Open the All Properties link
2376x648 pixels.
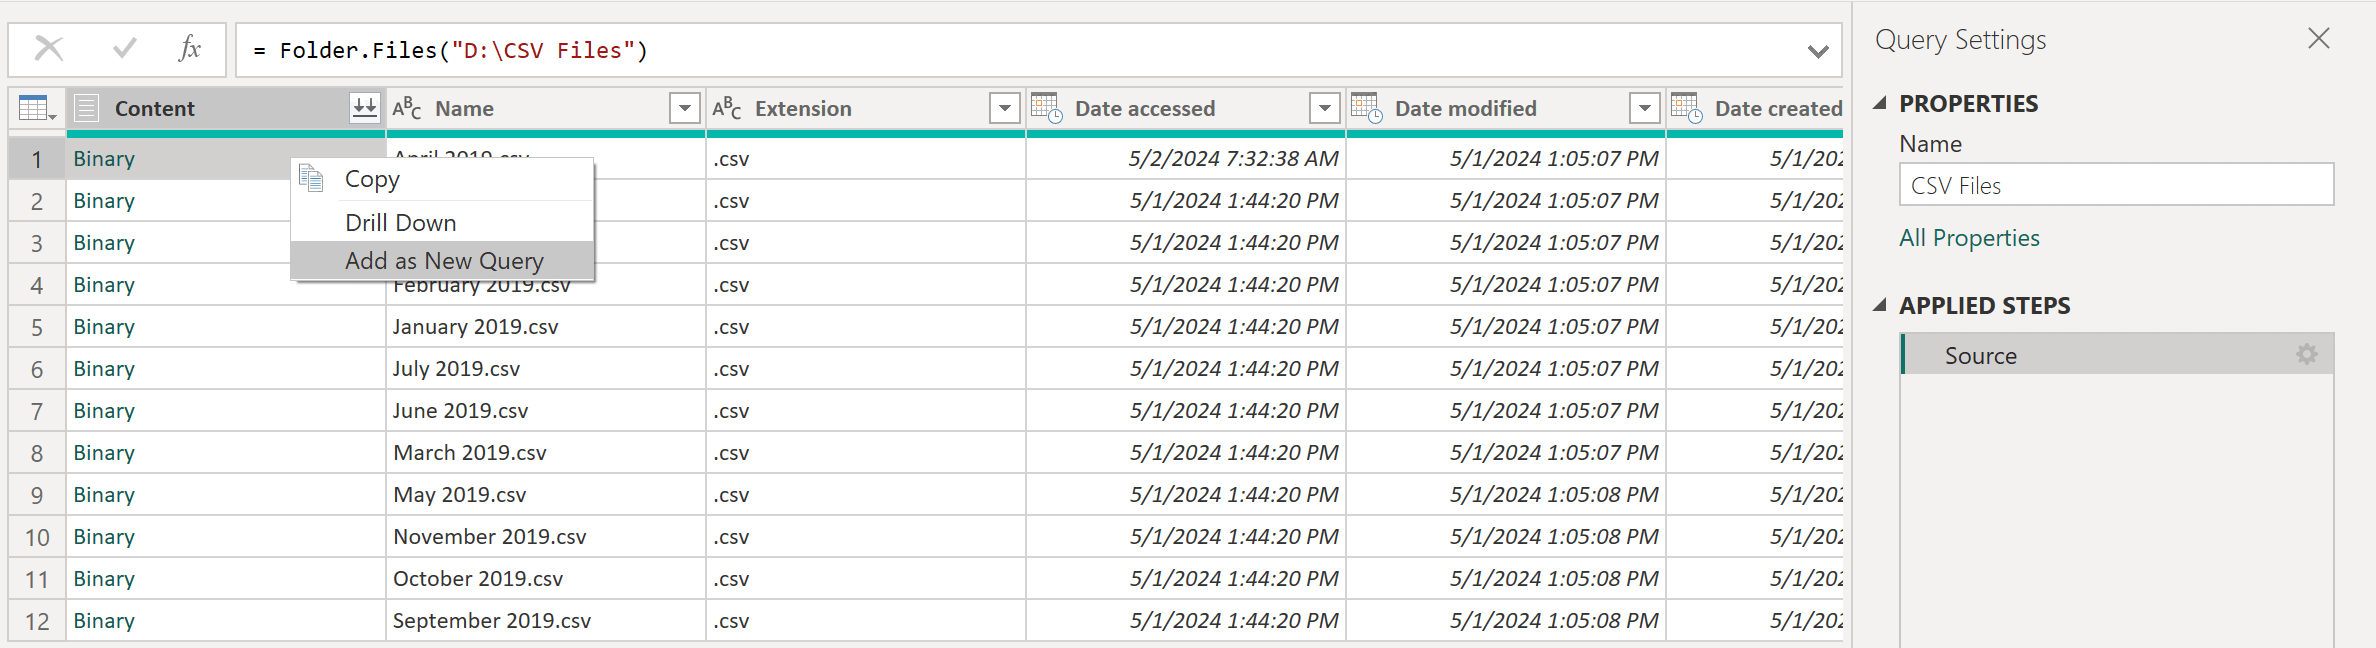pyautogui.click(x=1969, y=238)
